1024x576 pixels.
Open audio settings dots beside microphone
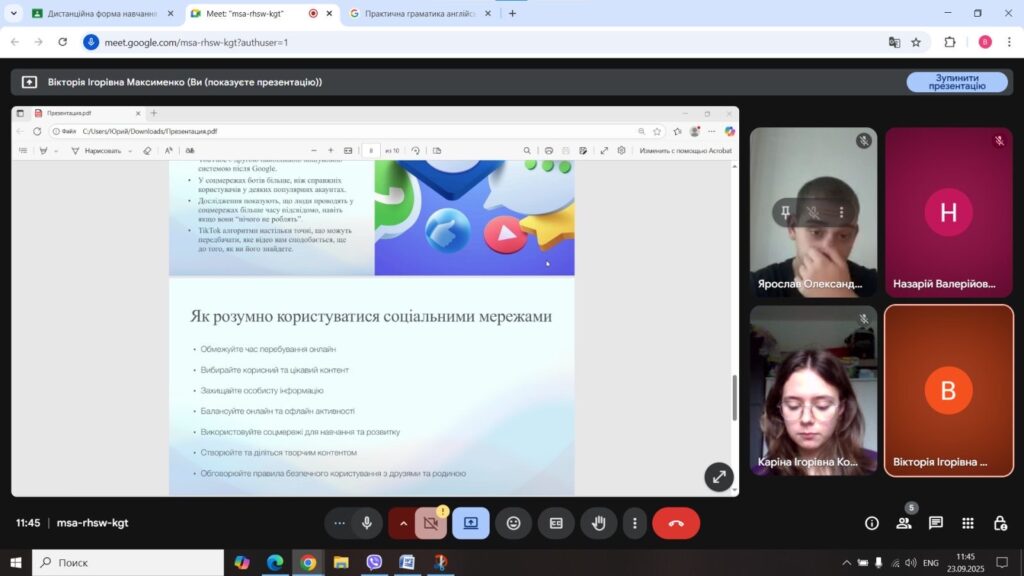click(x=340, y=523)
